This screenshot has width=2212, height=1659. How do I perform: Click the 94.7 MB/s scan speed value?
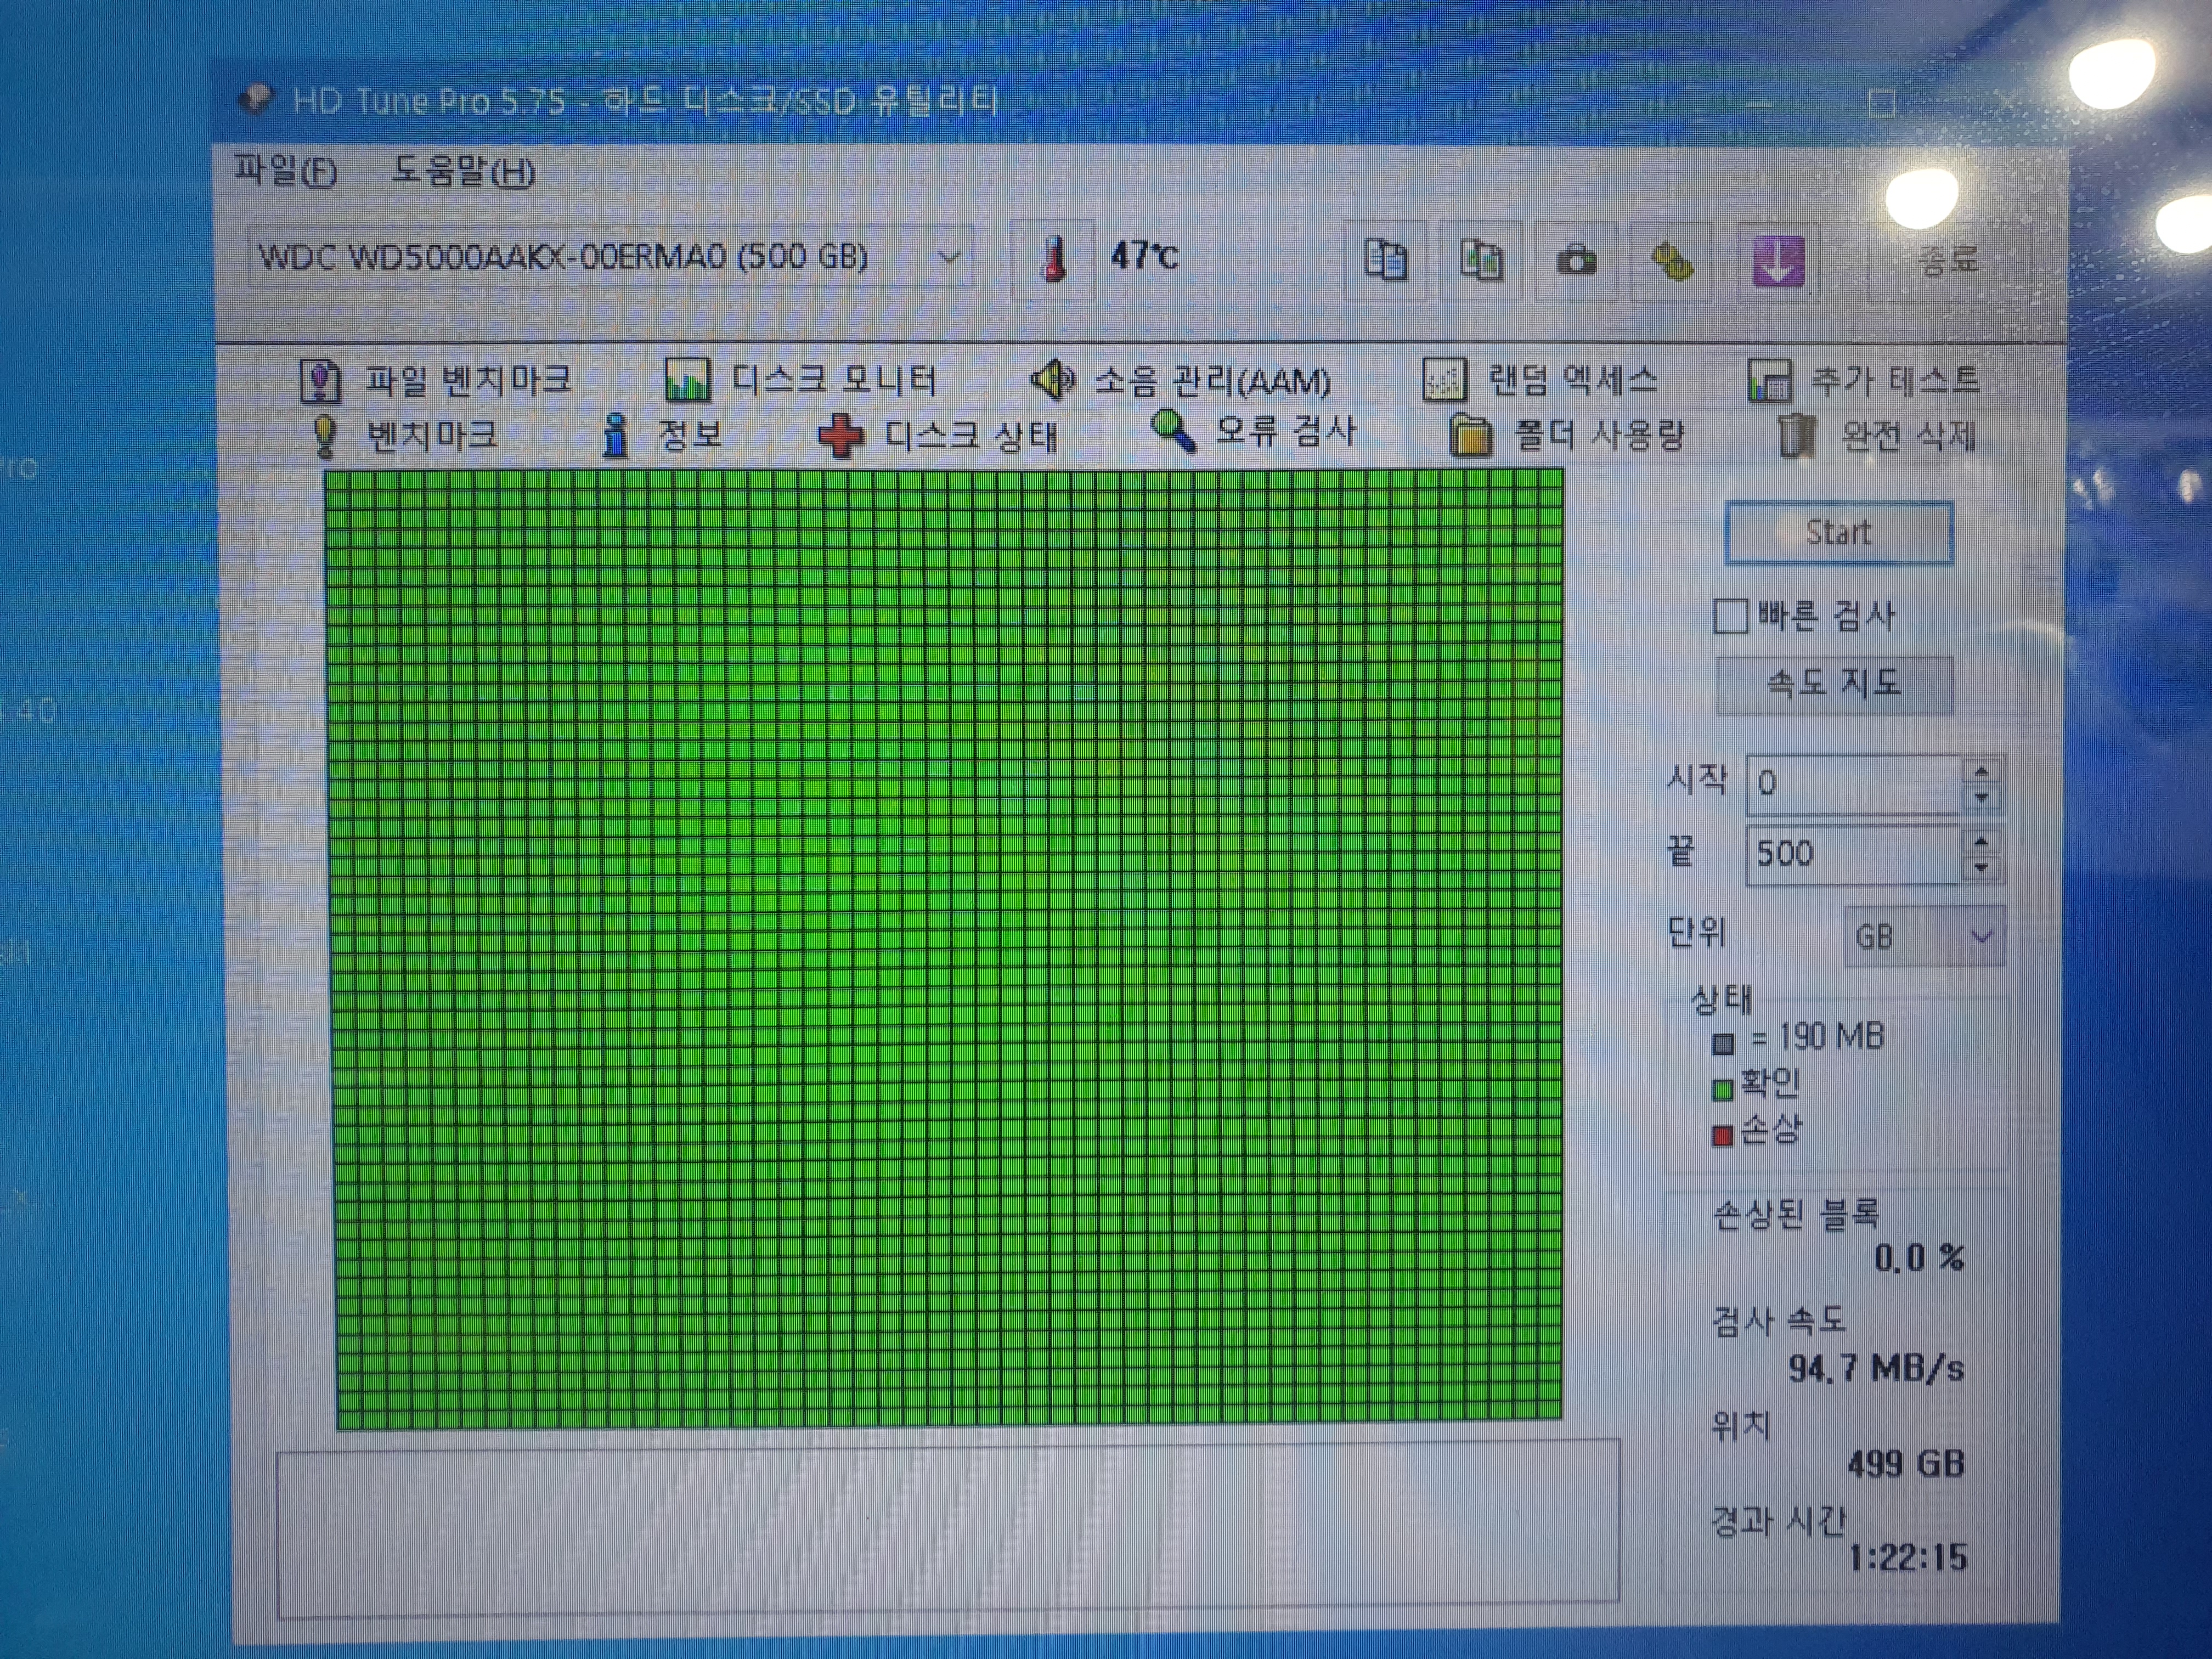point(1876,1368)
